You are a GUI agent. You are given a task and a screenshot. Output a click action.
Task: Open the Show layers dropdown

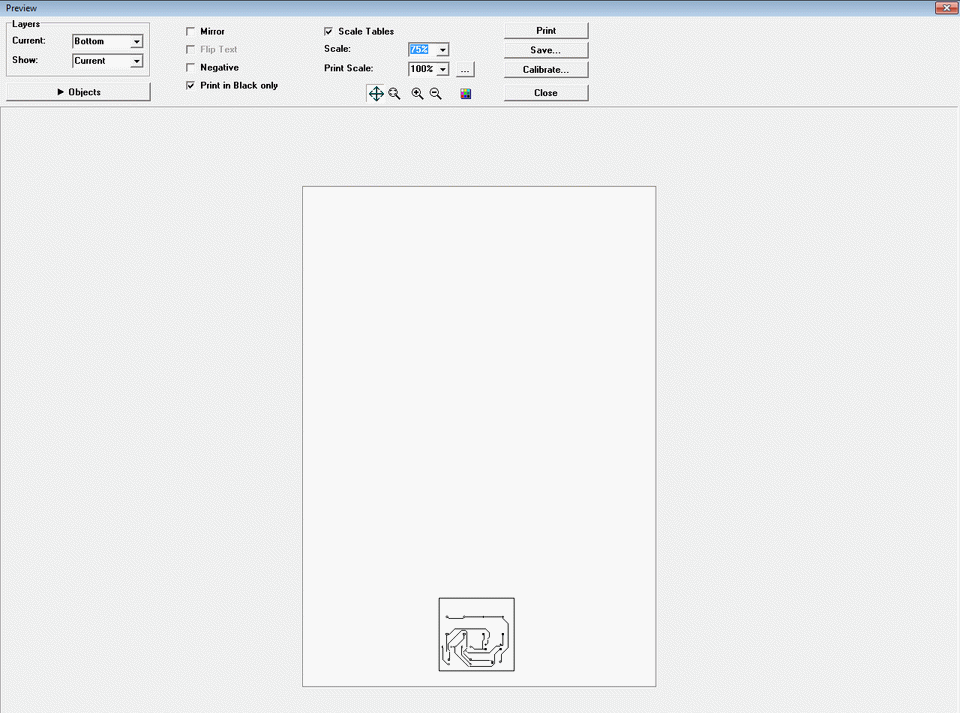pyautogui.click(x=108, y=61)
